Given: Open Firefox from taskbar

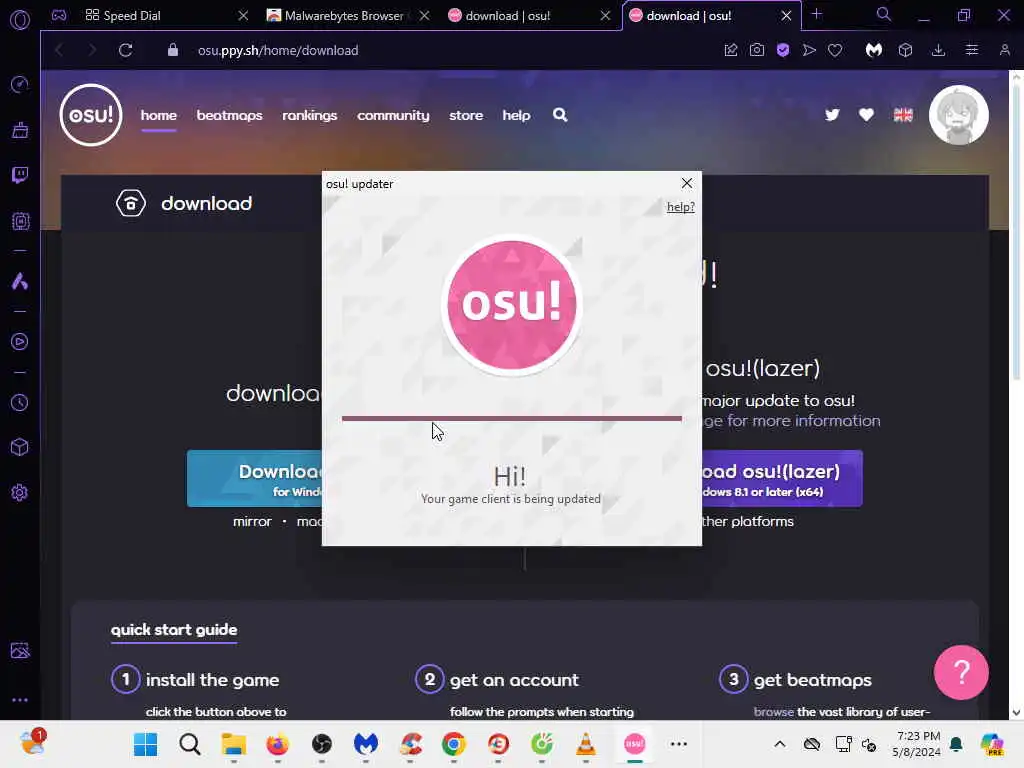Looking at the screenshot, I should 278,744.
